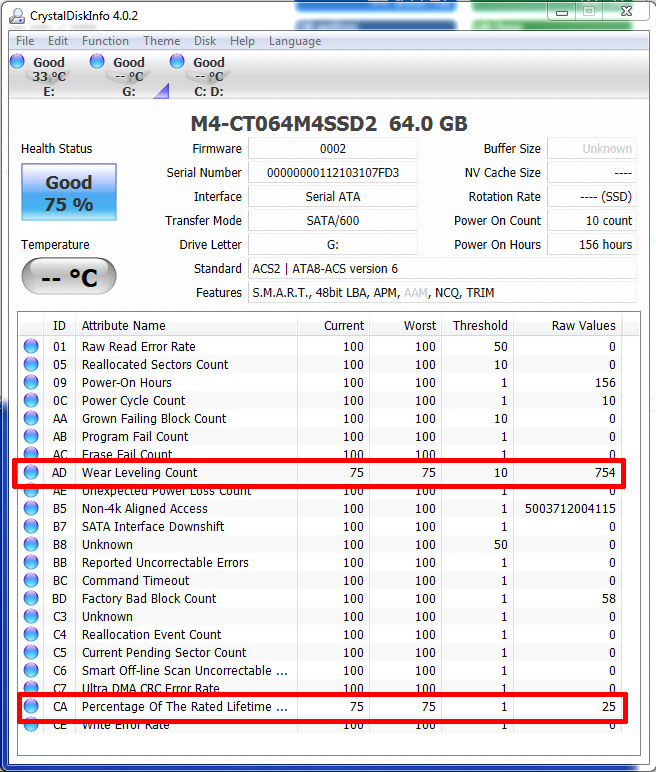Image resolution: width=656 pixels, height=772 pixels.
Task: Click status orb for Factory Bad Block Count
Action: (31, 598)
